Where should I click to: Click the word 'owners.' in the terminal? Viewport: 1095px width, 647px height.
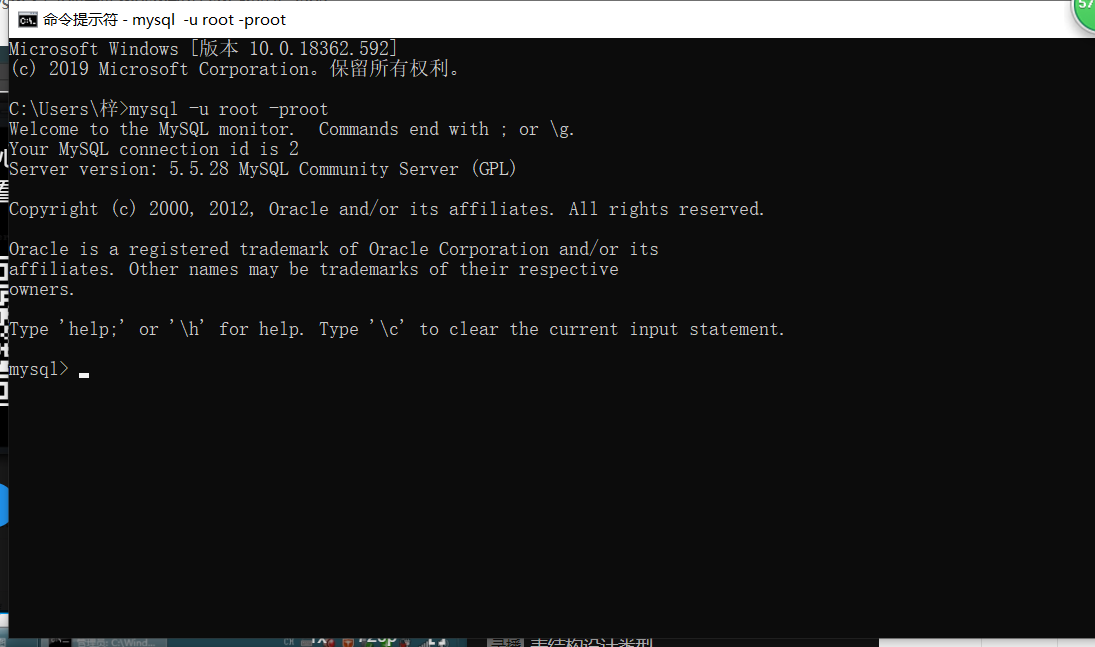point(42,290)
